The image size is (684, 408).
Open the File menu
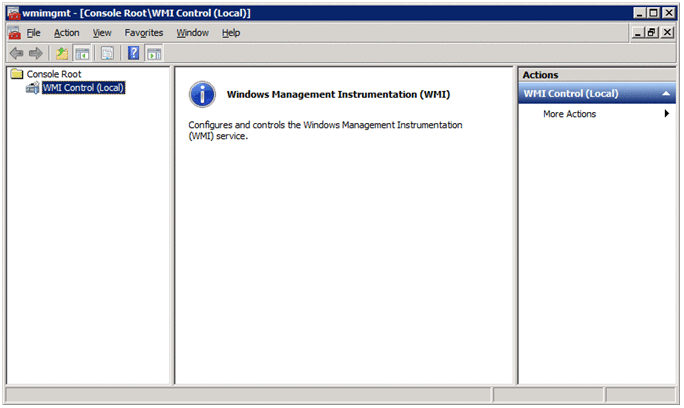click(33, 33)
